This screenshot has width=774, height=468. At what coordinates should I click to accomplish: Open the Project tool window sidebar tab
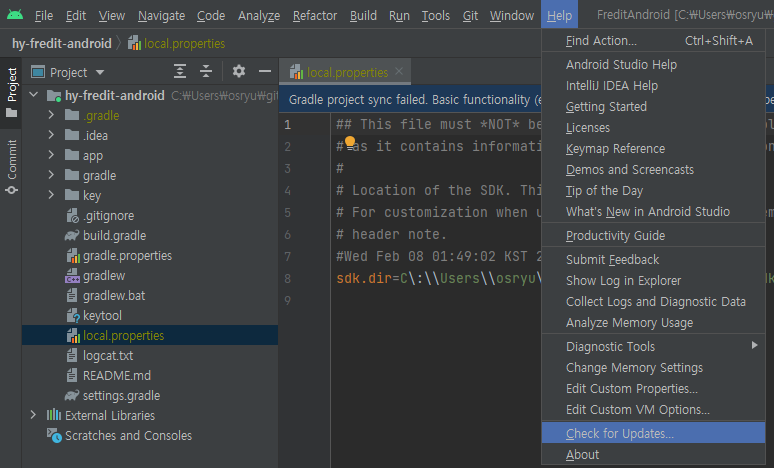(11, 93)
